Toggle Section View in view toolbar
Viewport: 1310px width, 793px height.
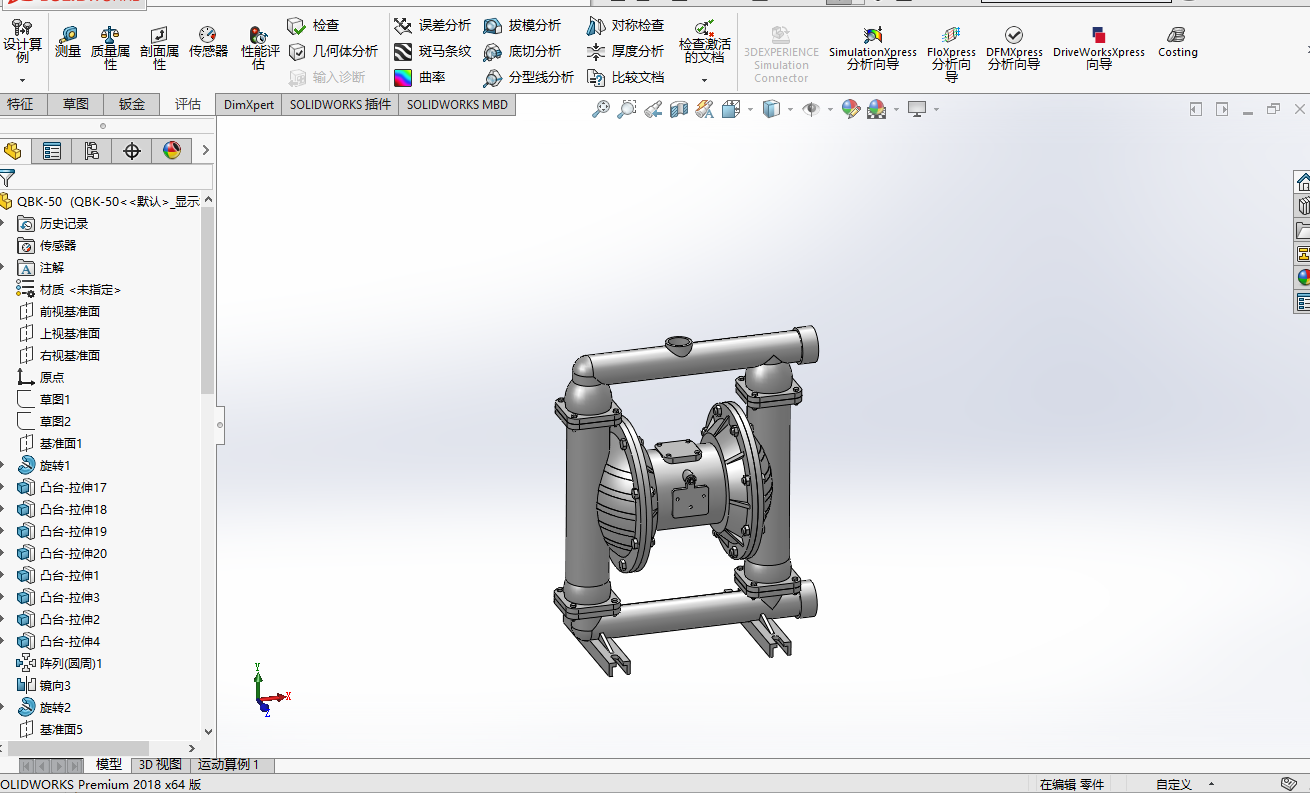click(679, 109)
